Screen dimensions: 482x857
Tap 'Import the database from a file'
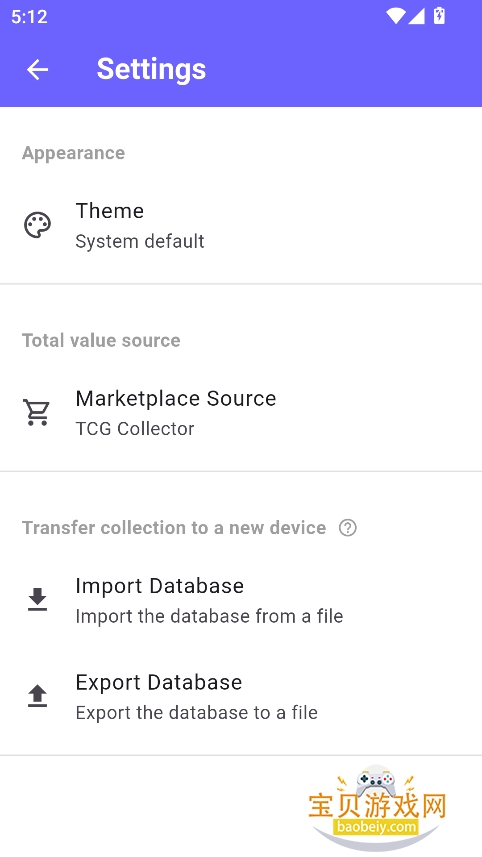pyautogui.click(x=209, y=616)
